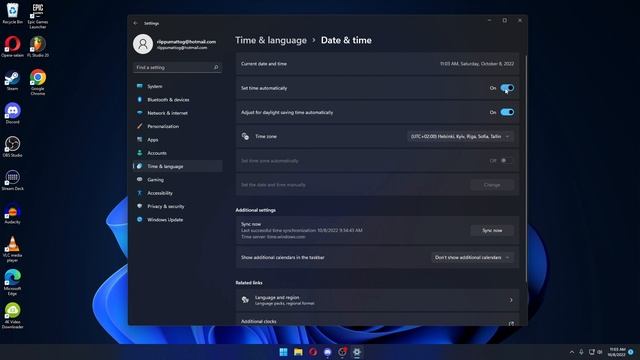Click the Change date and time button
The image size is (640, 360).
coord(492,185)
